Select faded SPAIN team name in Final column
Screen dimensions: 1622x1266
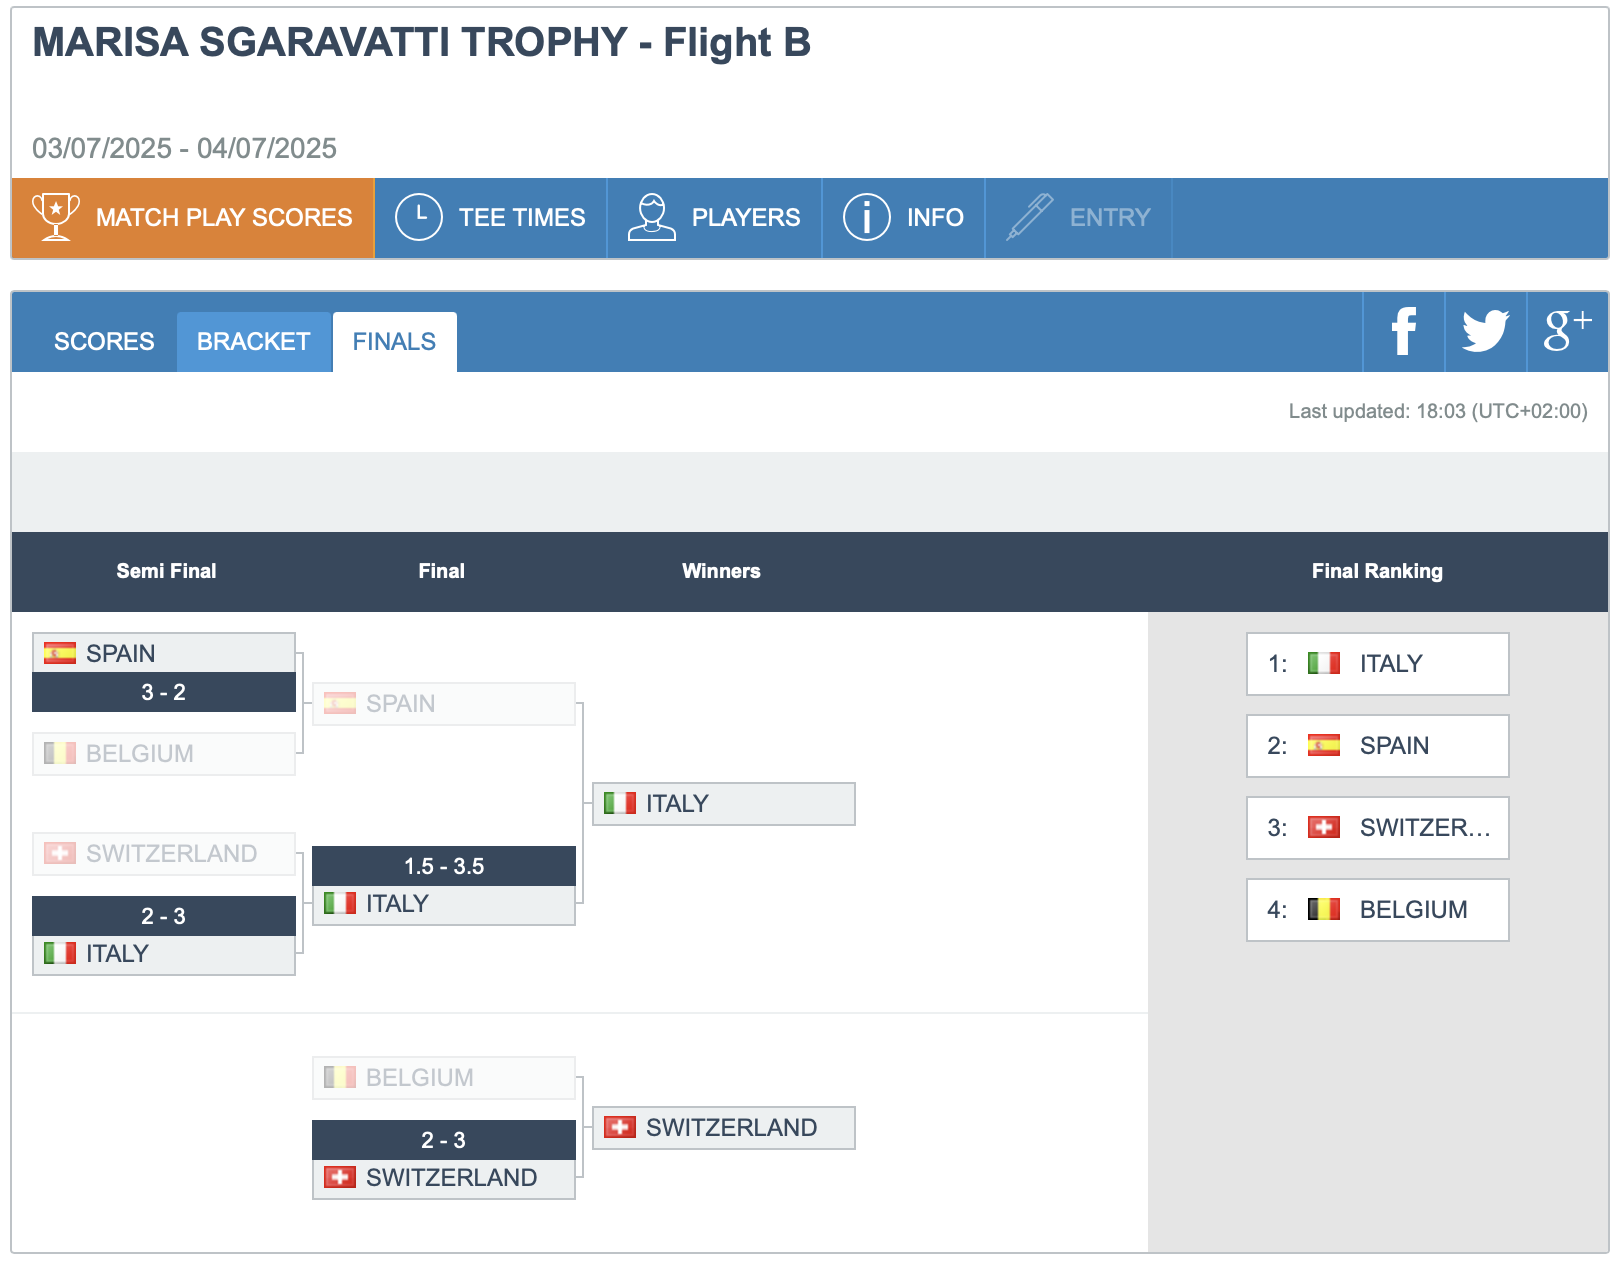(401, 704)
